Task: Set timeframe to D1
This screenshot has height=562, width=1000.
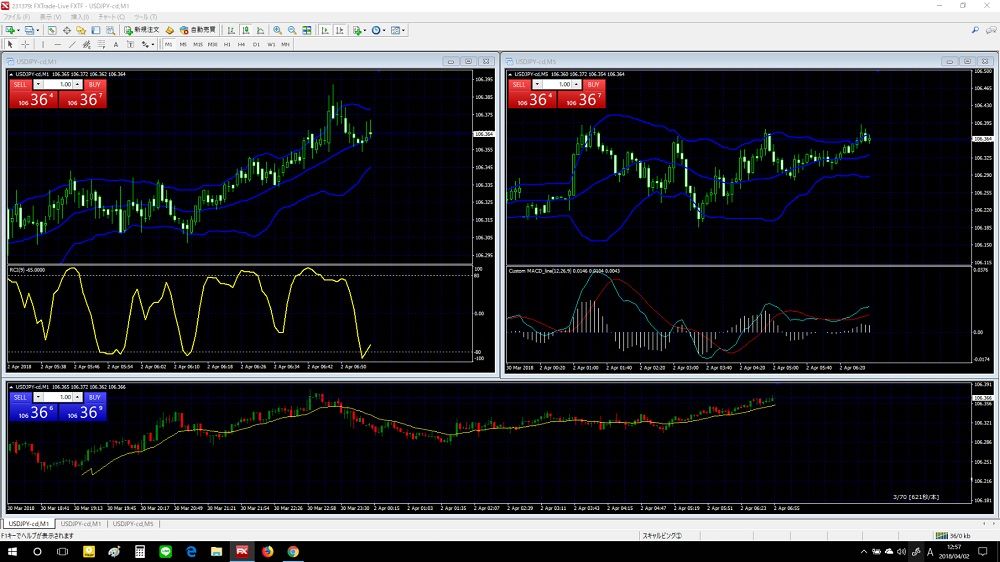Action: click(256, 45)
